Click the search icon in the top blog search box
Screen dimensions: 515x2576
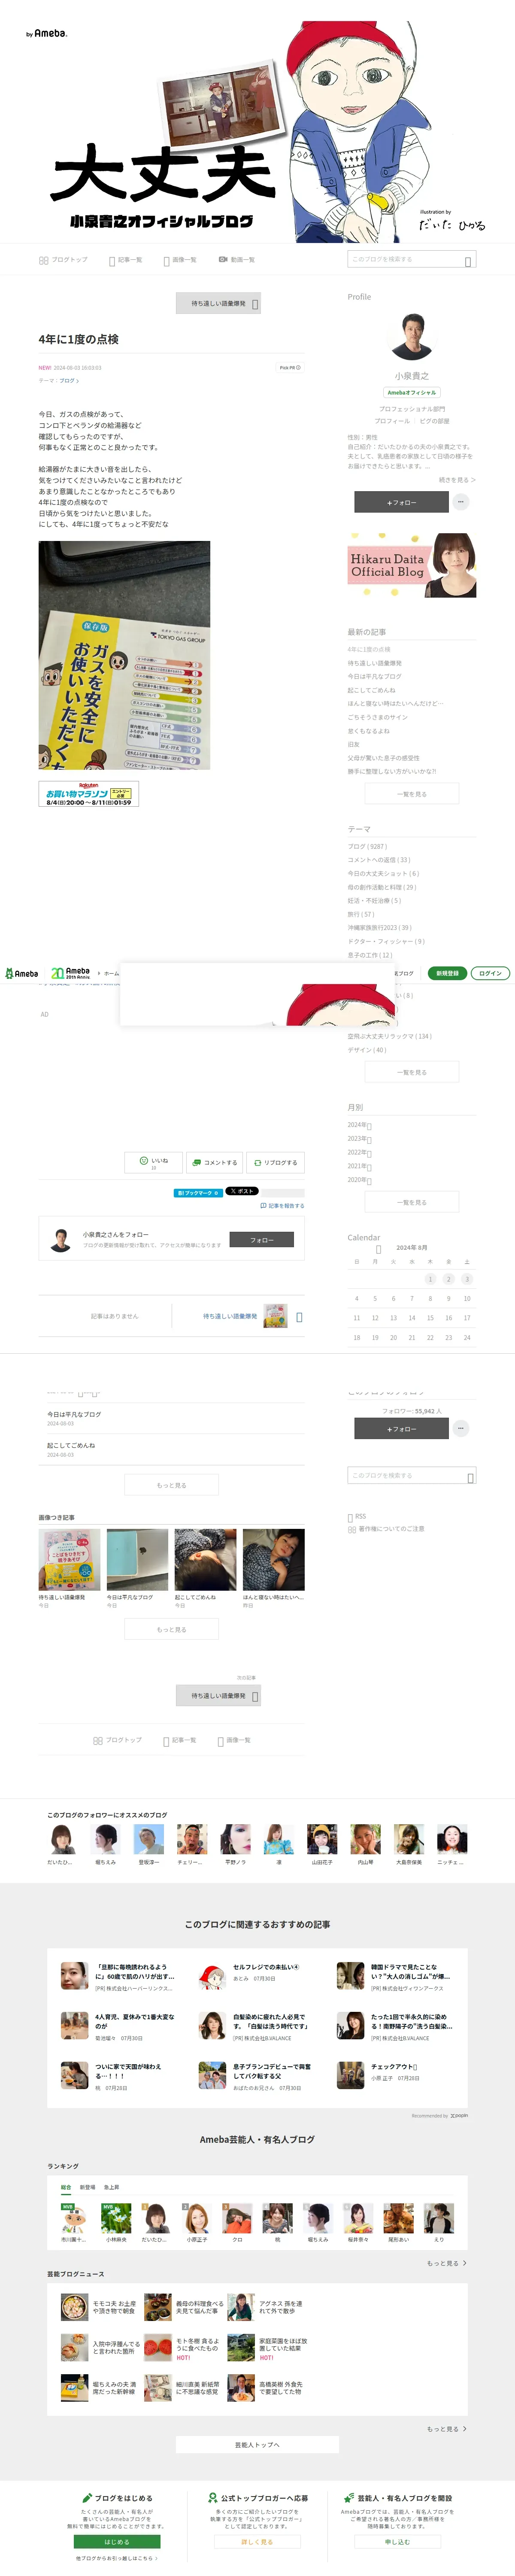click(x=467, y=261)
